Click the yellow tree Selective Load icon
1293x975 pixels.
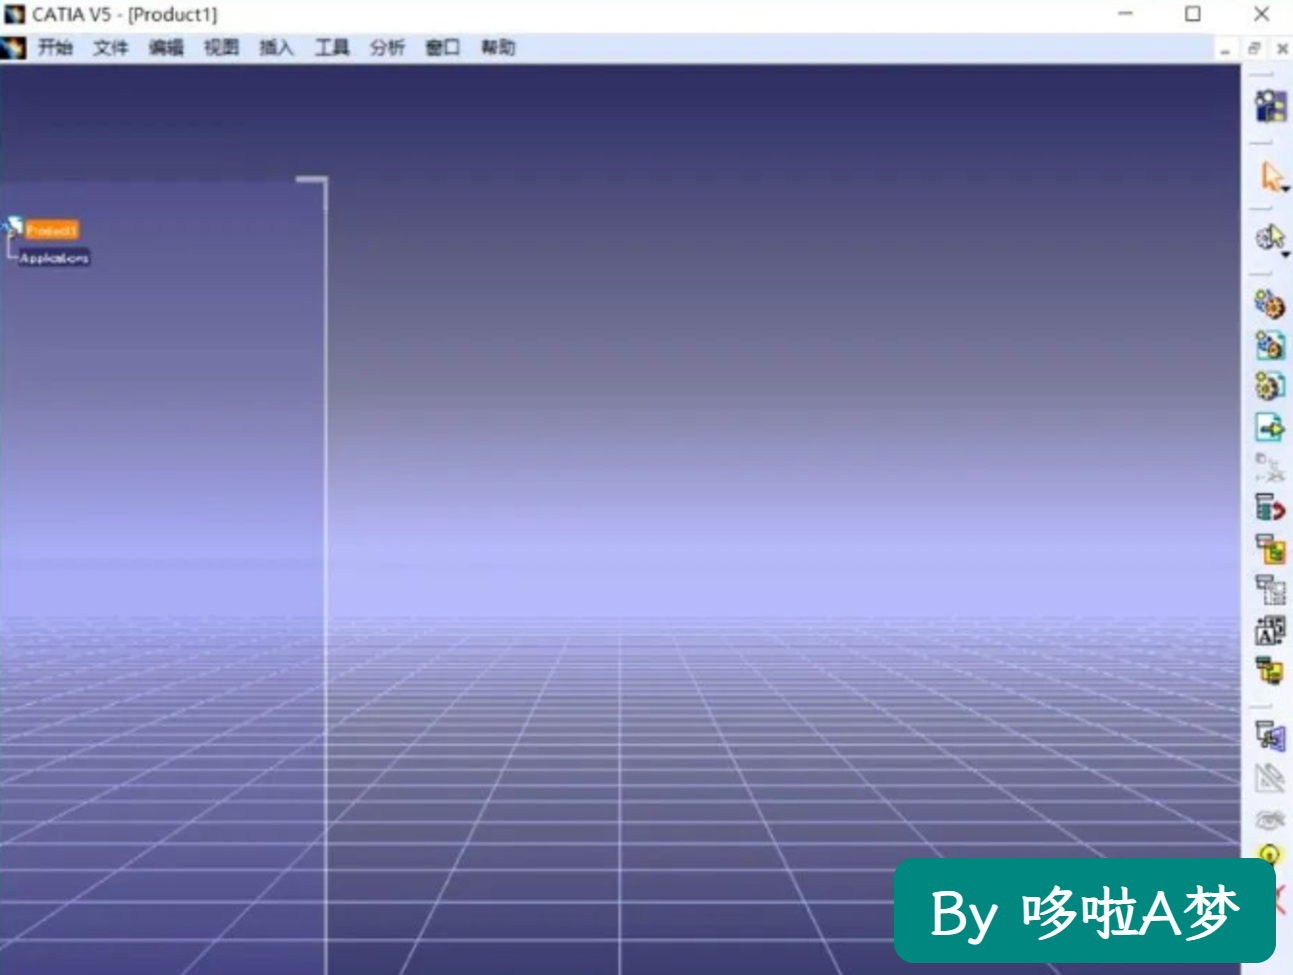(x=1270, y=671)
